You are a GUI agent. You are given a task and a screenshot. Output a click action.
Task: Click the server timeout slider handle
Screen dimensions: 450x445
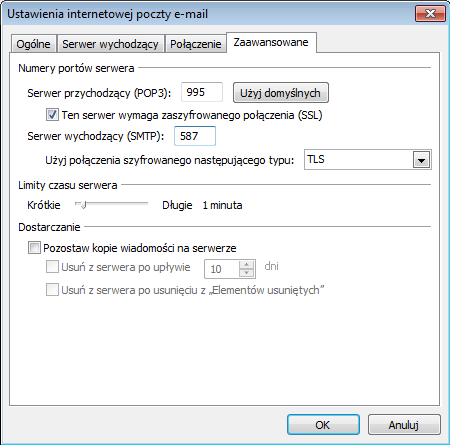[x=83, y=204]
